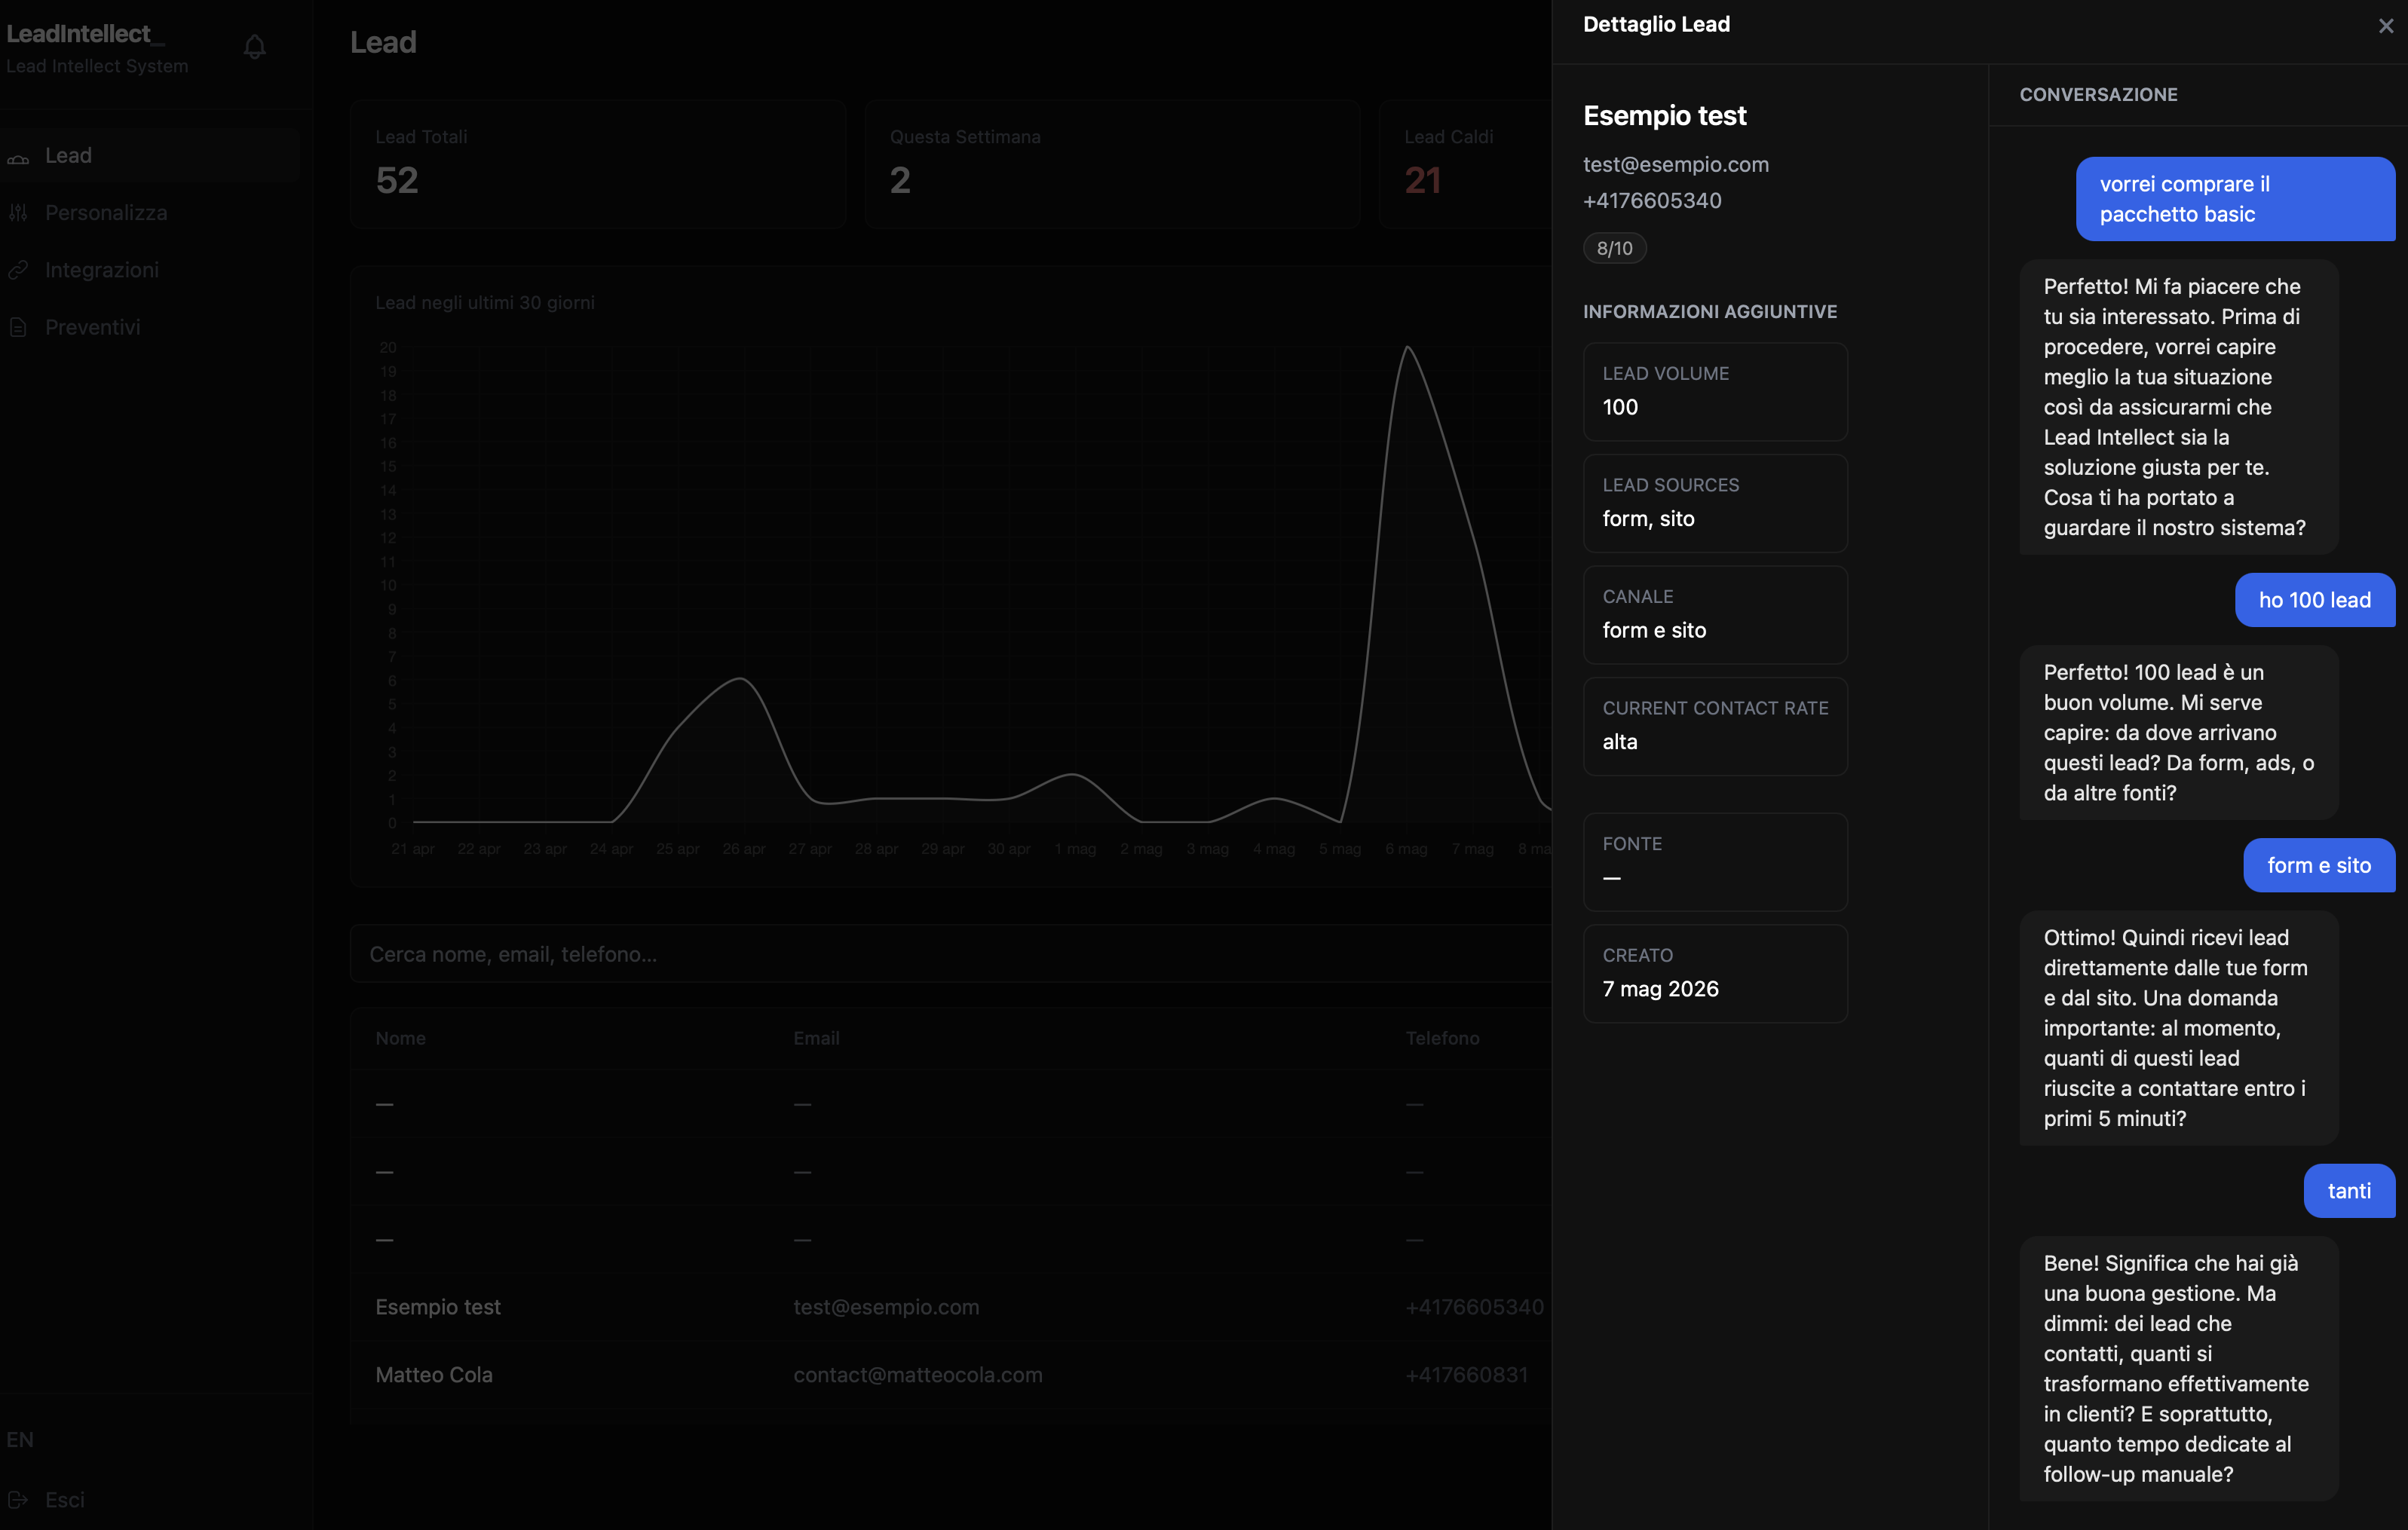Click the notification bell icon
Viewport: 2408px width, 1530px height.
click(255, 46)
